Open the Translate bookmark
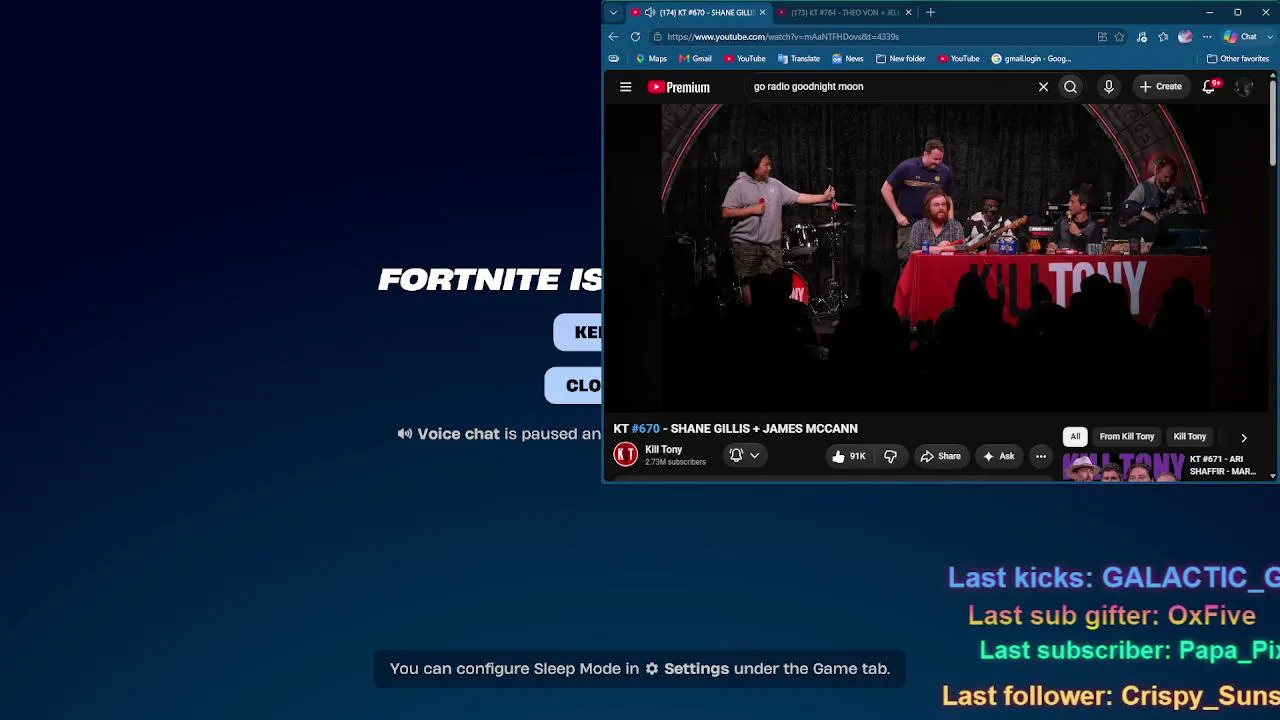This screenshot has width=1280, height=720. [799, 59]
